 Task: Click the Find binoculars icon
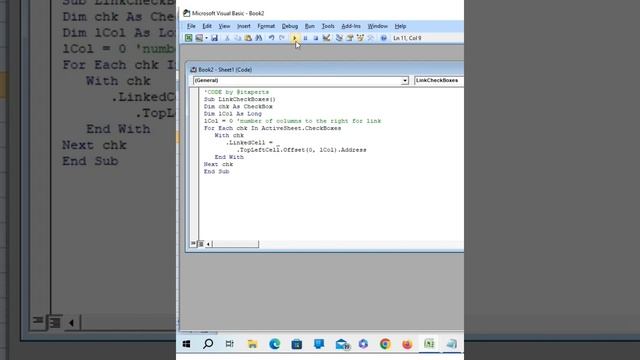259,38
